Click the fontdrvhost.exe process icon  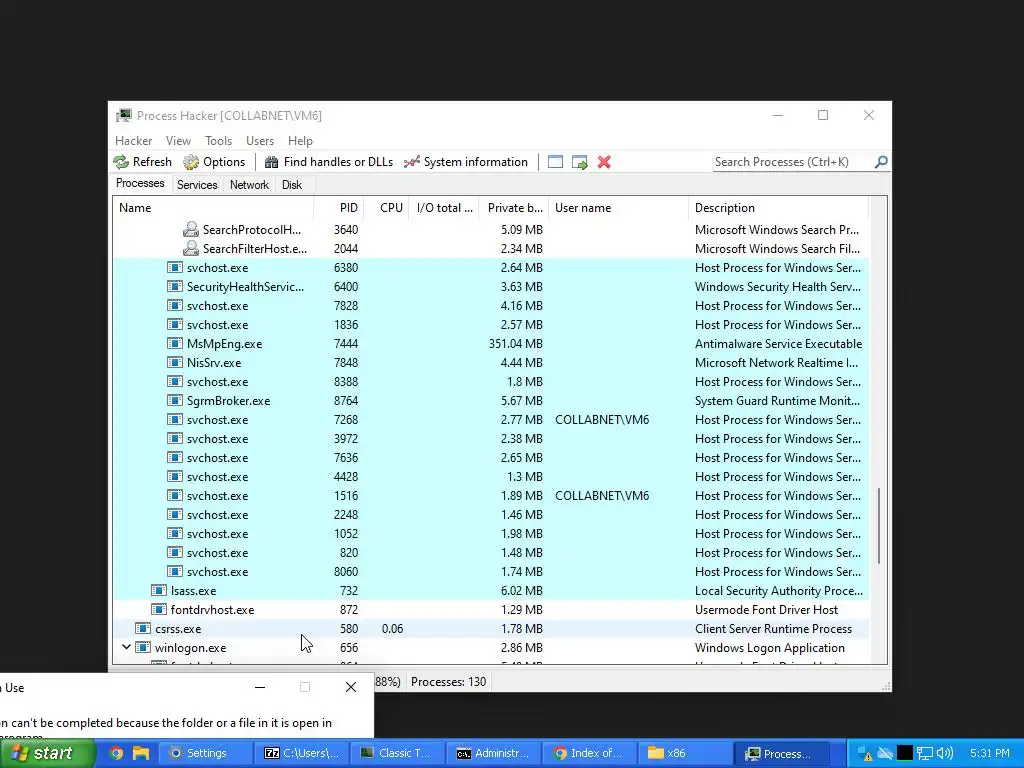[159, 609]
